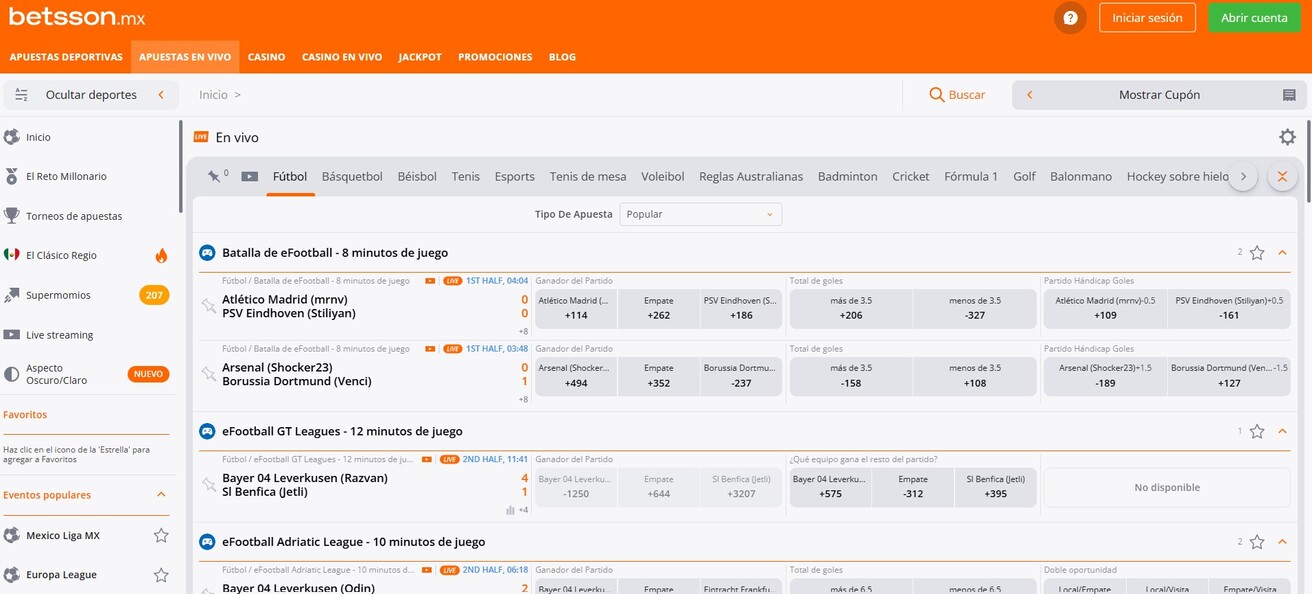
Task: Click the Inicio breadcrumb link
Action: [213, 95]
